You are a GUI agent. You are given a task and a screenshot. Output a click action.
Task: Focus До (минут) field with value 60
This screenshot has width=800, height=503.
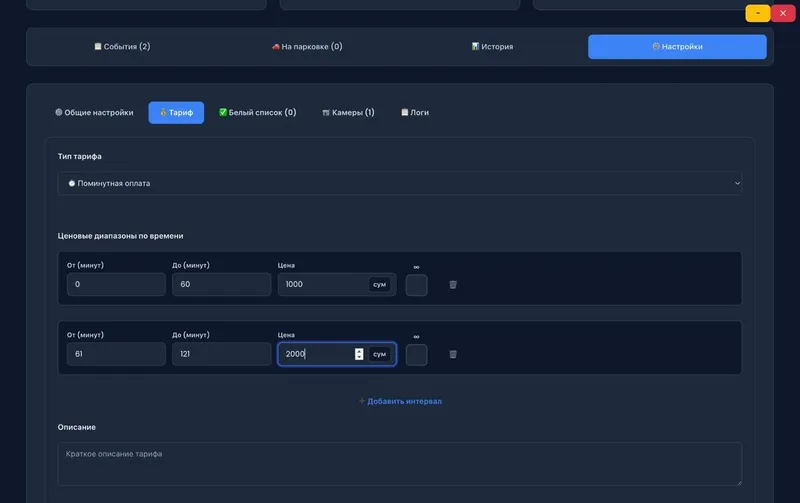221,284
